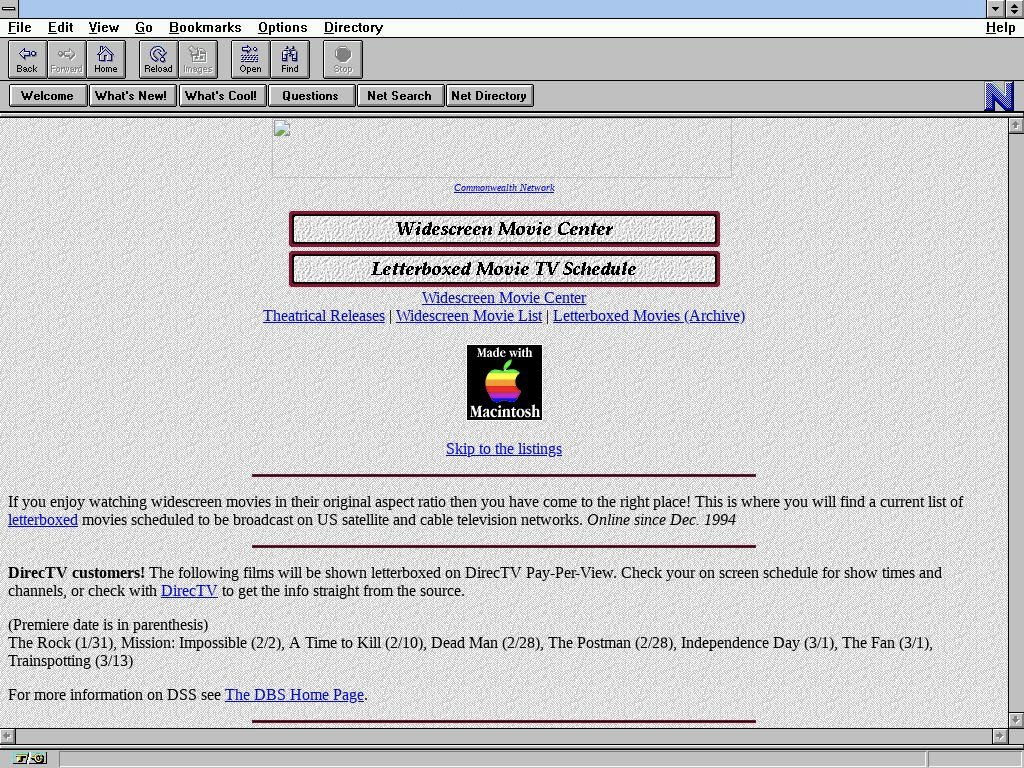Reload the current page
Image resolution: width=1024 pixels, height=768 pixels.
tap(158, 59)
